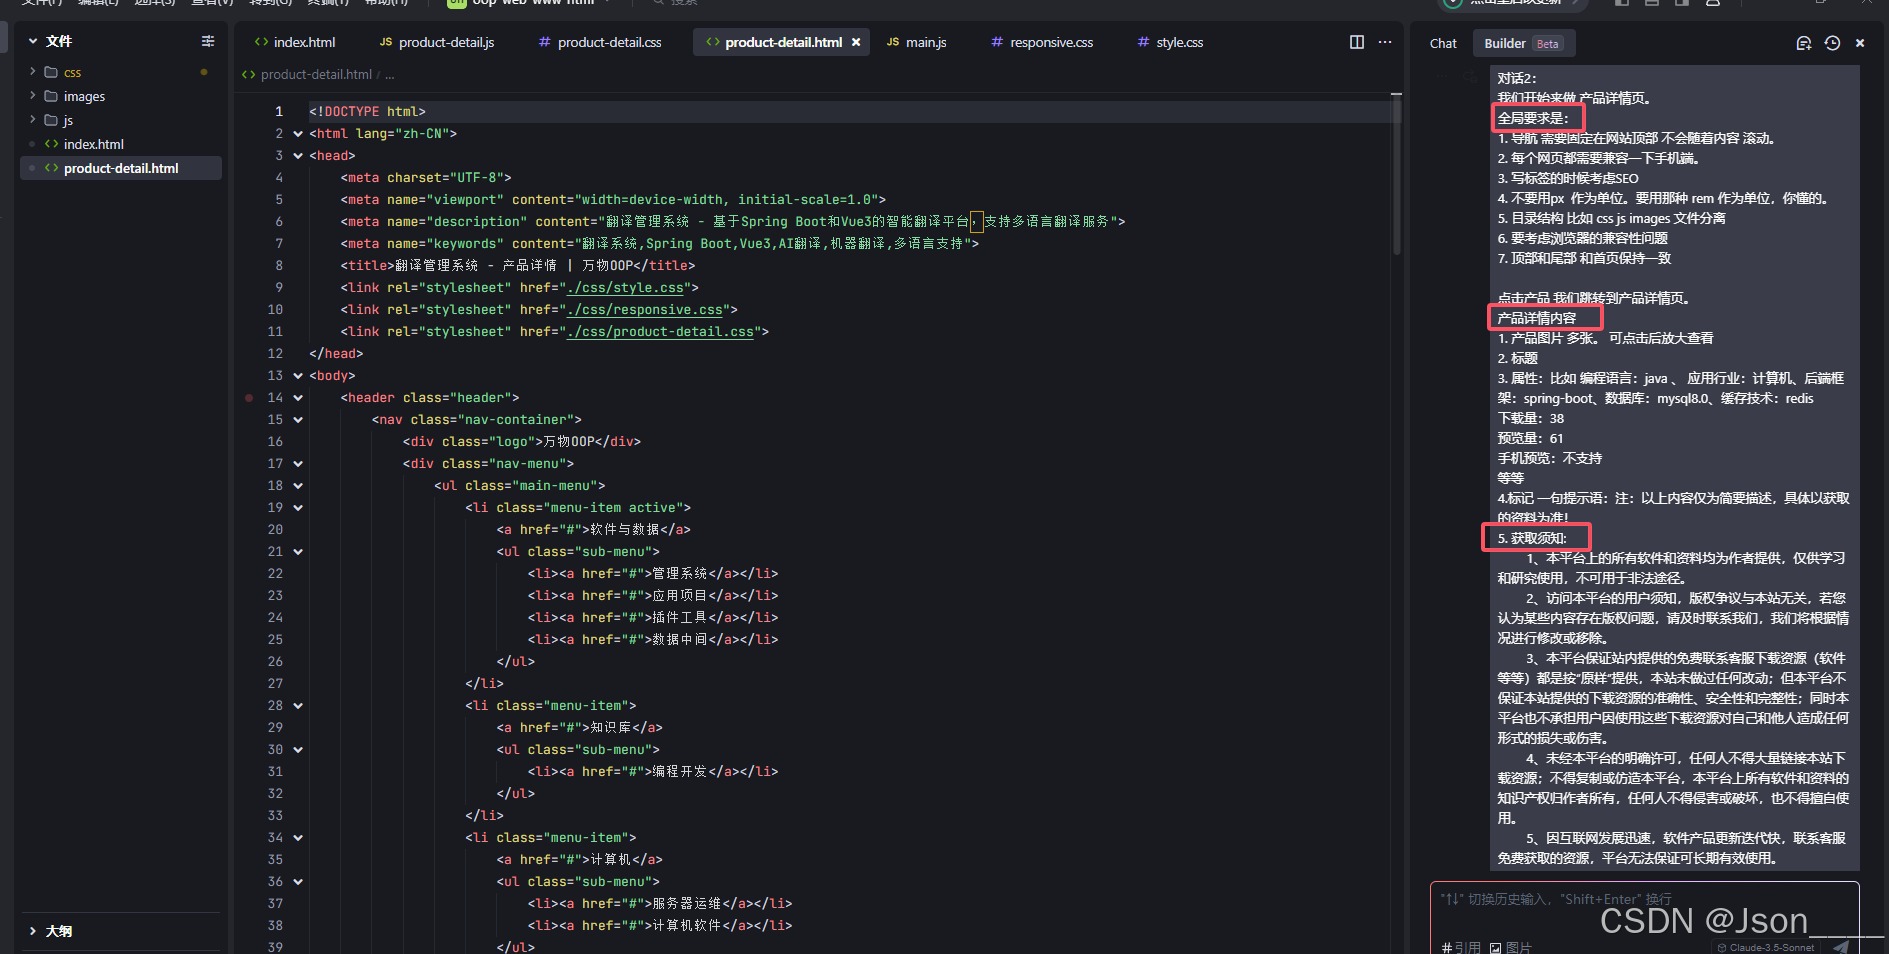This screenshot has width=1889, height=954.
Task: Fold the active menu-item on line 19
Action: (298, 508)
